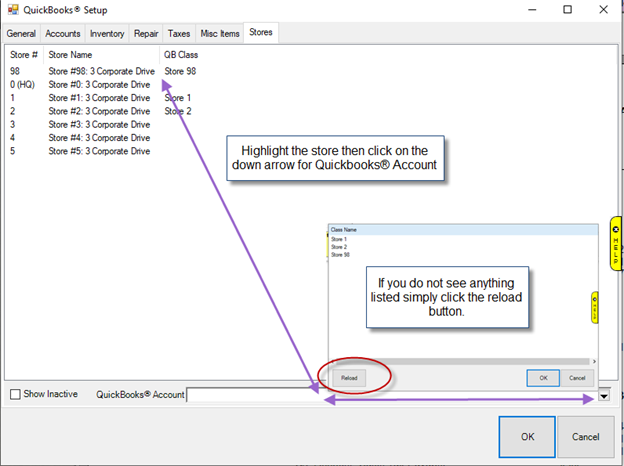
Task: Switch to the General tab
Action: (x=21, y=34)
